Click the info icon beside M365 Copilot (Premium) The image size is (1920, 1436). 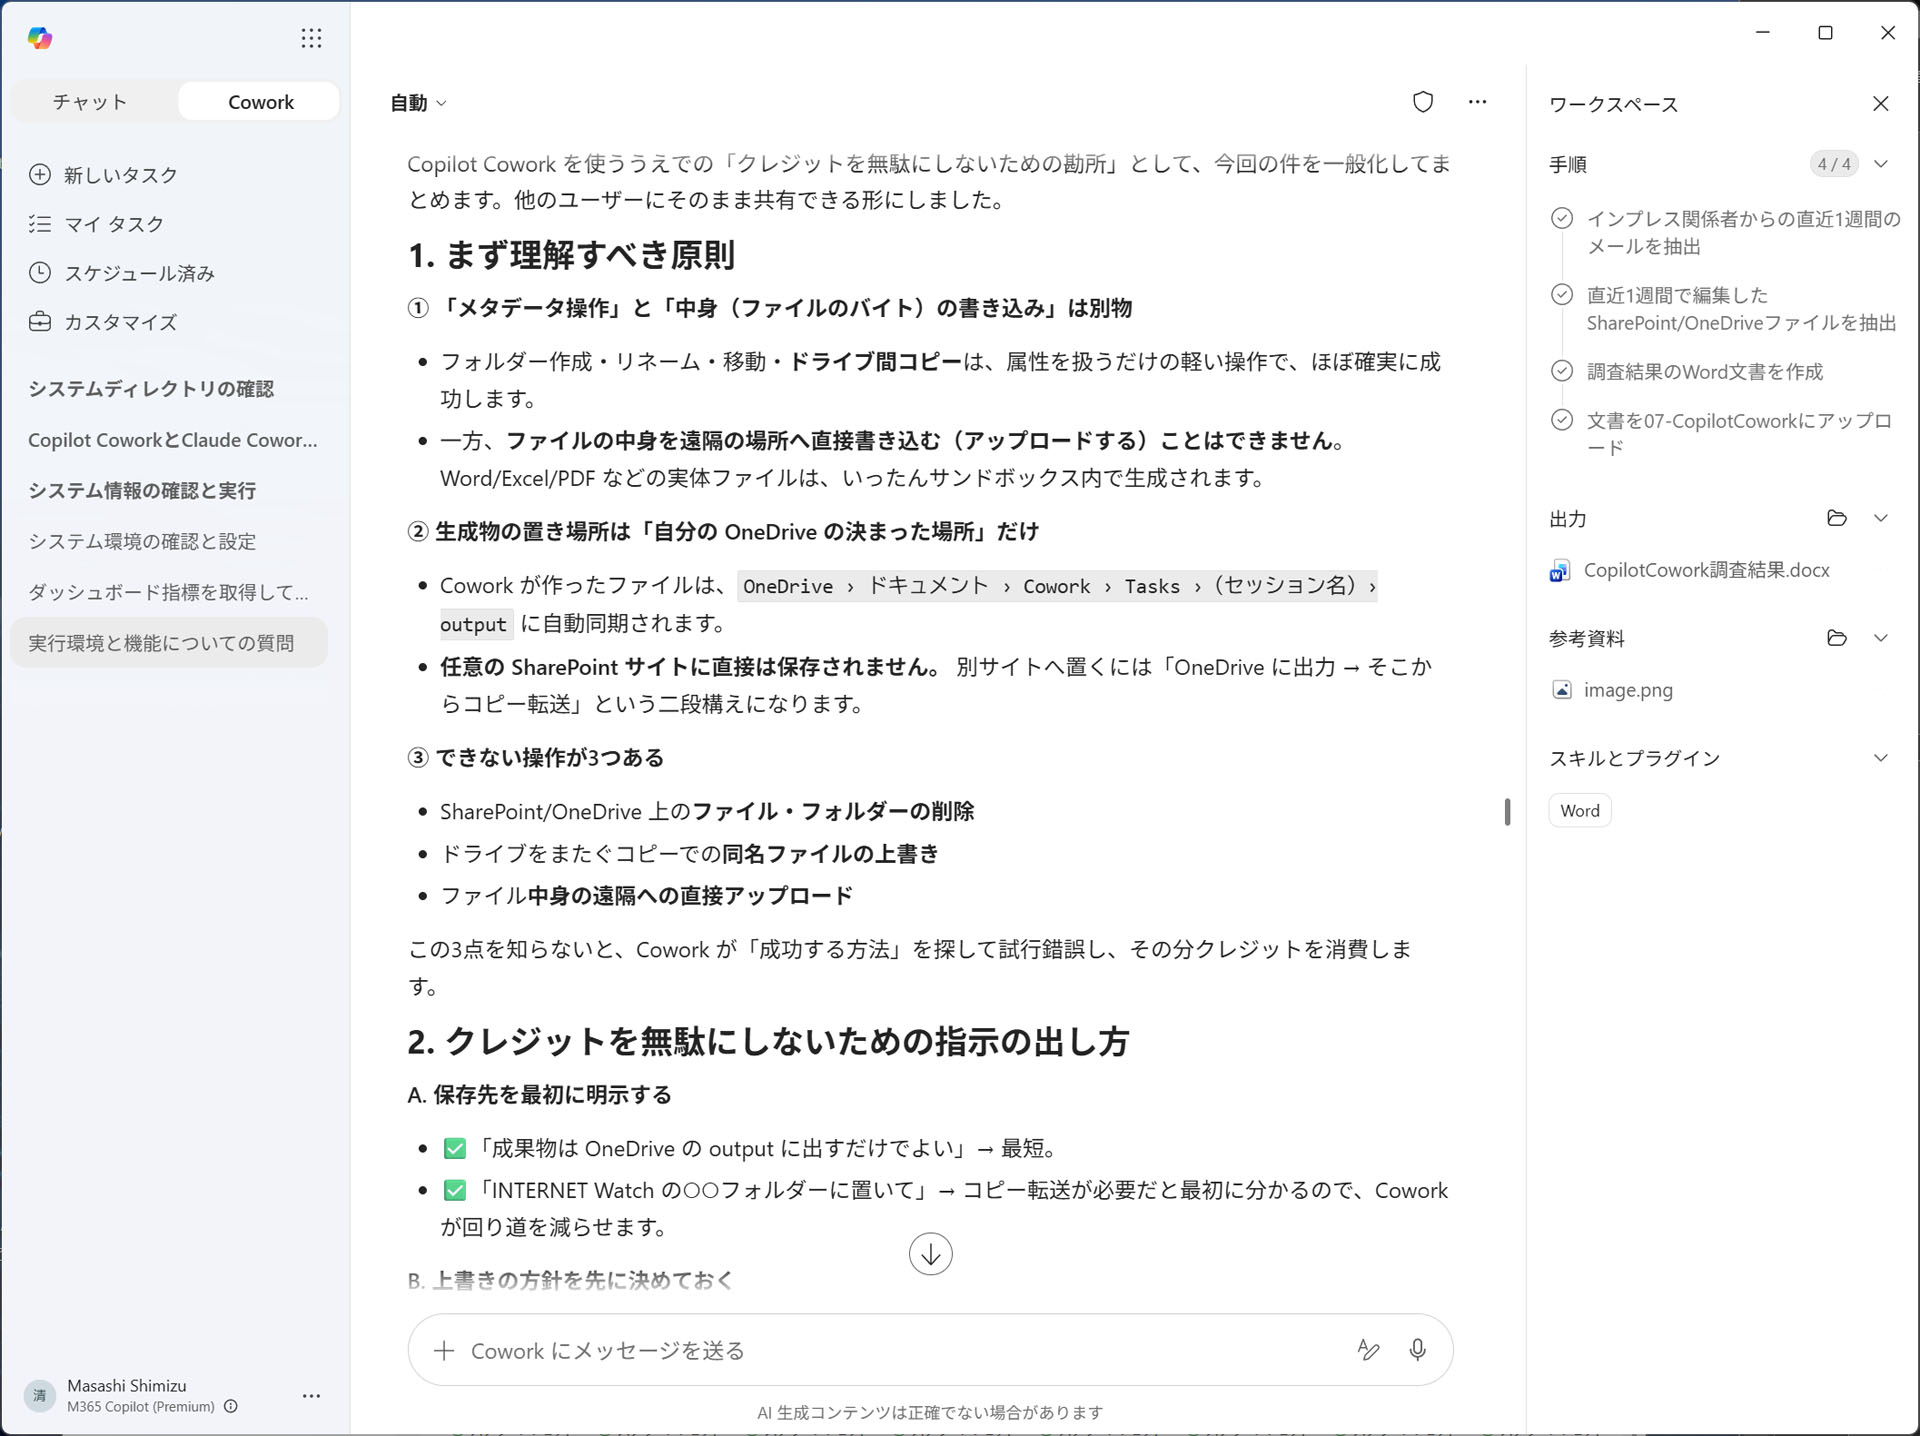[x=231, y=1407]
